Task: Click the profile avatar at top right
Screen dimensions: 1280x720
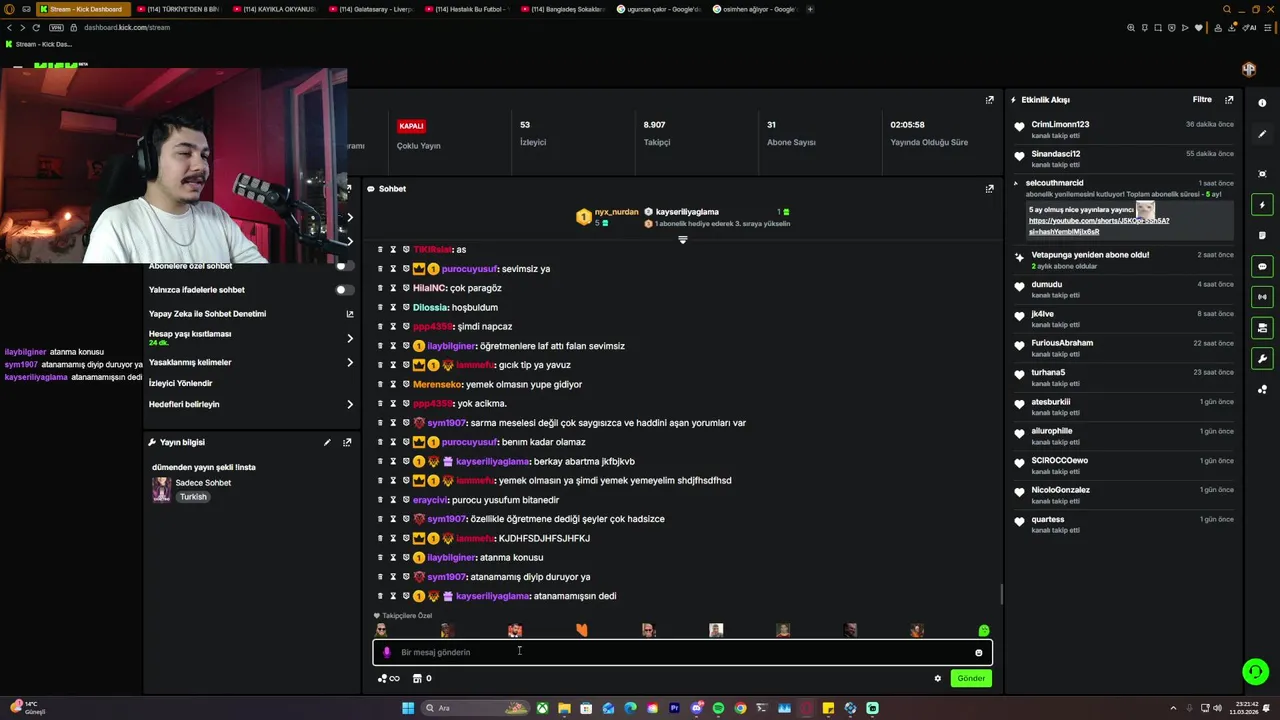Action: (x=1249, y=69)
